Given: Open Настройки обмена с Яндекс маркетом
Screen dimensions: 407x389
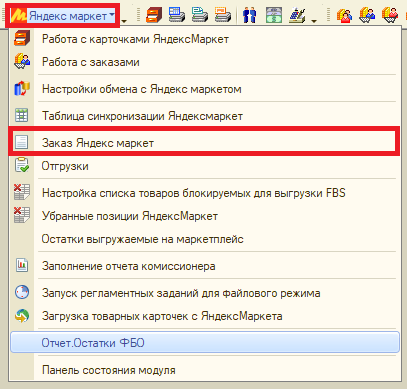Looking at the screenshot, I should pyautogui.click(x=205, y=89).
